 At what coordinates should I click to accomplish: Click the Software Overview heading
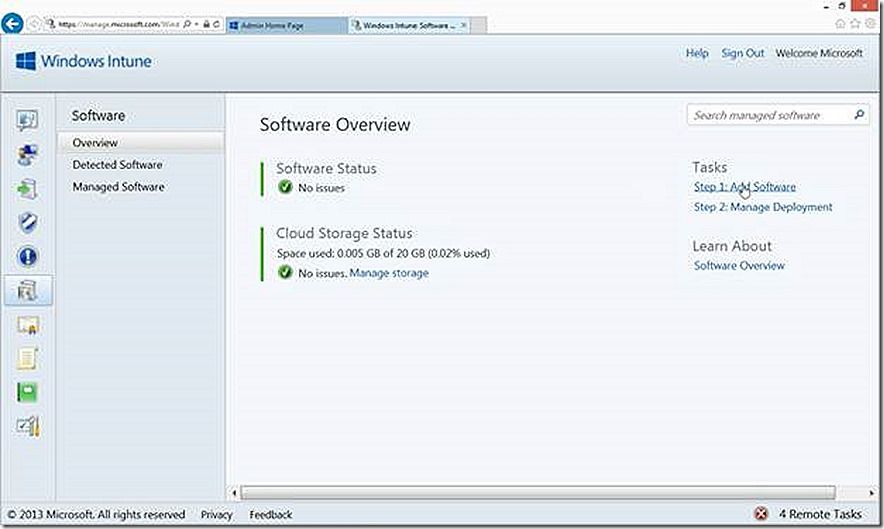click(x=335, y=124)
